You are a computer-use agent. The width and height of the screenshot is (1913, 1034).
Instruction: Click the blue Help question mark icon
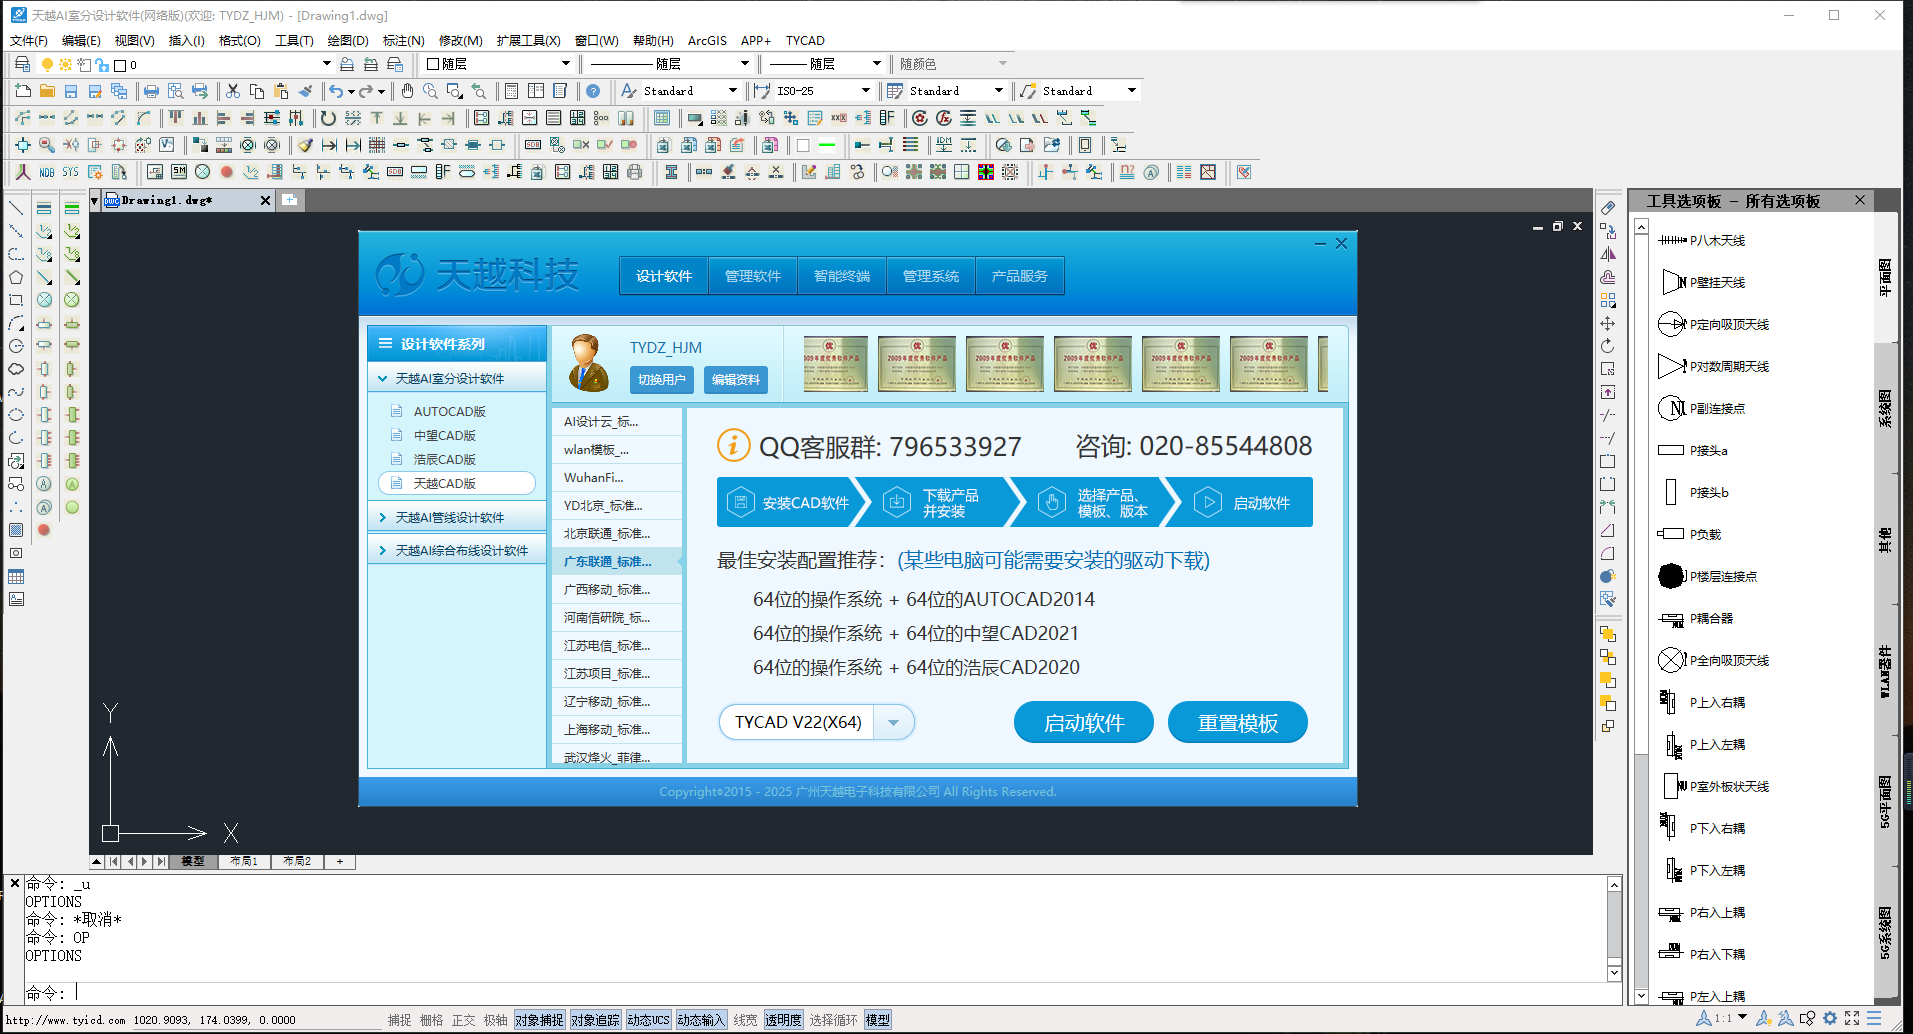(593, 91)
